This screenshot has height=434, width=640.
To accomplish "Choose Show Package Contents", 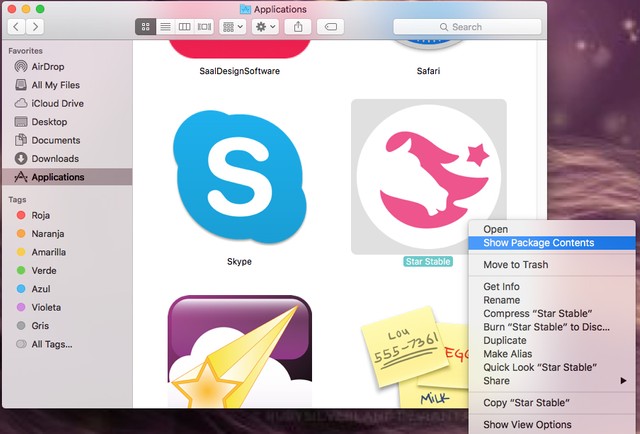I will [552, 243].
